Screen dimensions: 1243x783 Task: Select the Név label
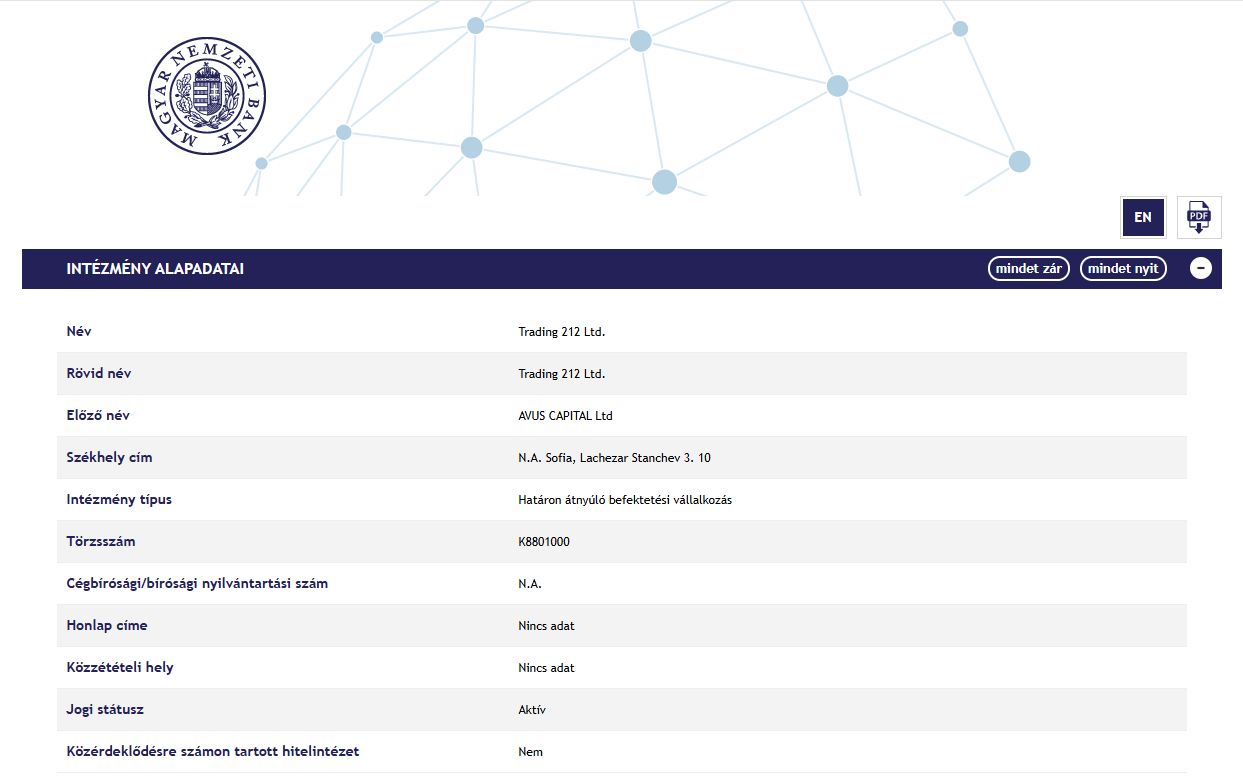tap(79, 331)
